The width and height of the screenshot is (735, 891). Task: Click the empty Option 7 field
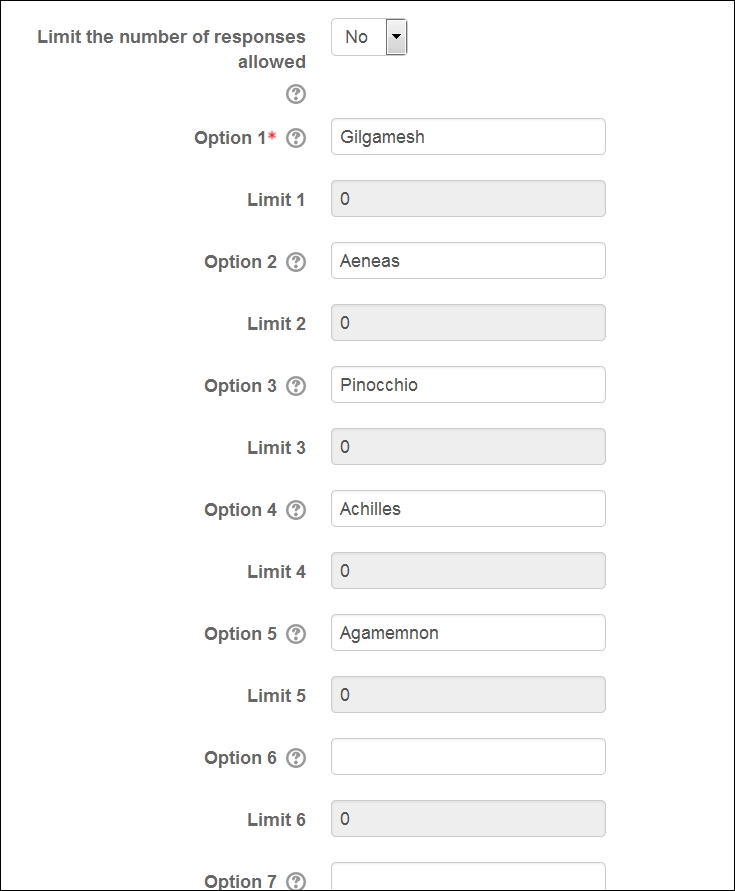pyautogui.click(x=468, y=876)
